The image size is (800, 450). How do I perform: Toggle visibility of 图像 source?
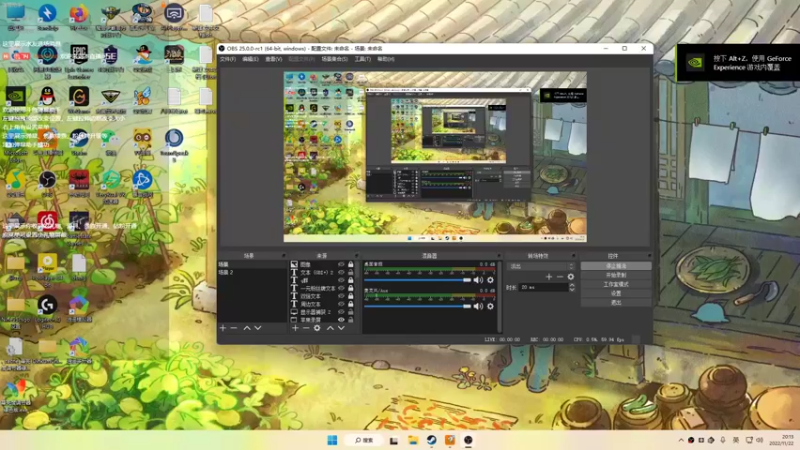click(341, 264)
